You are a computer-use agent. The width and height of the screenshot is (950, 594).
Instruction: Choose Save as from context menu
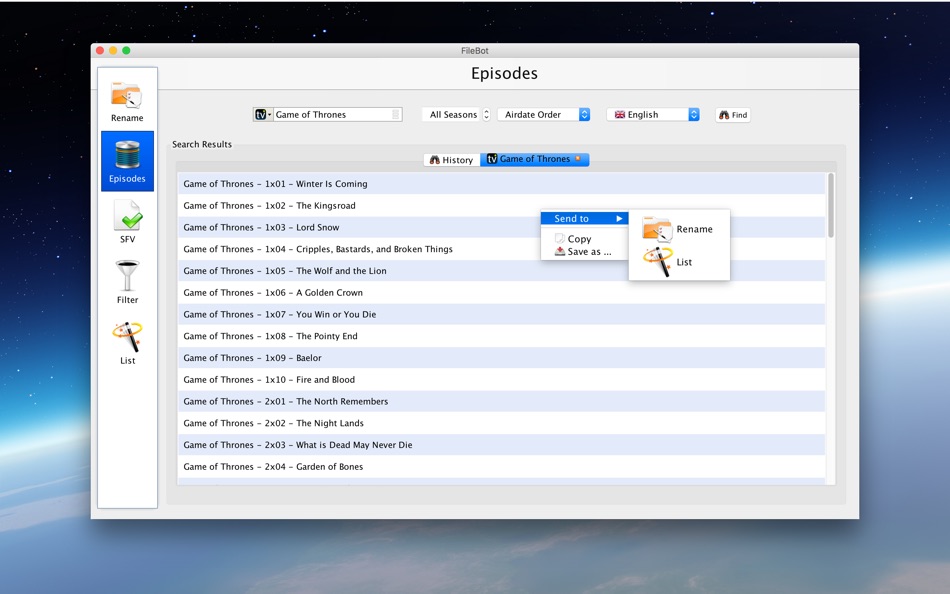[584, 252]
